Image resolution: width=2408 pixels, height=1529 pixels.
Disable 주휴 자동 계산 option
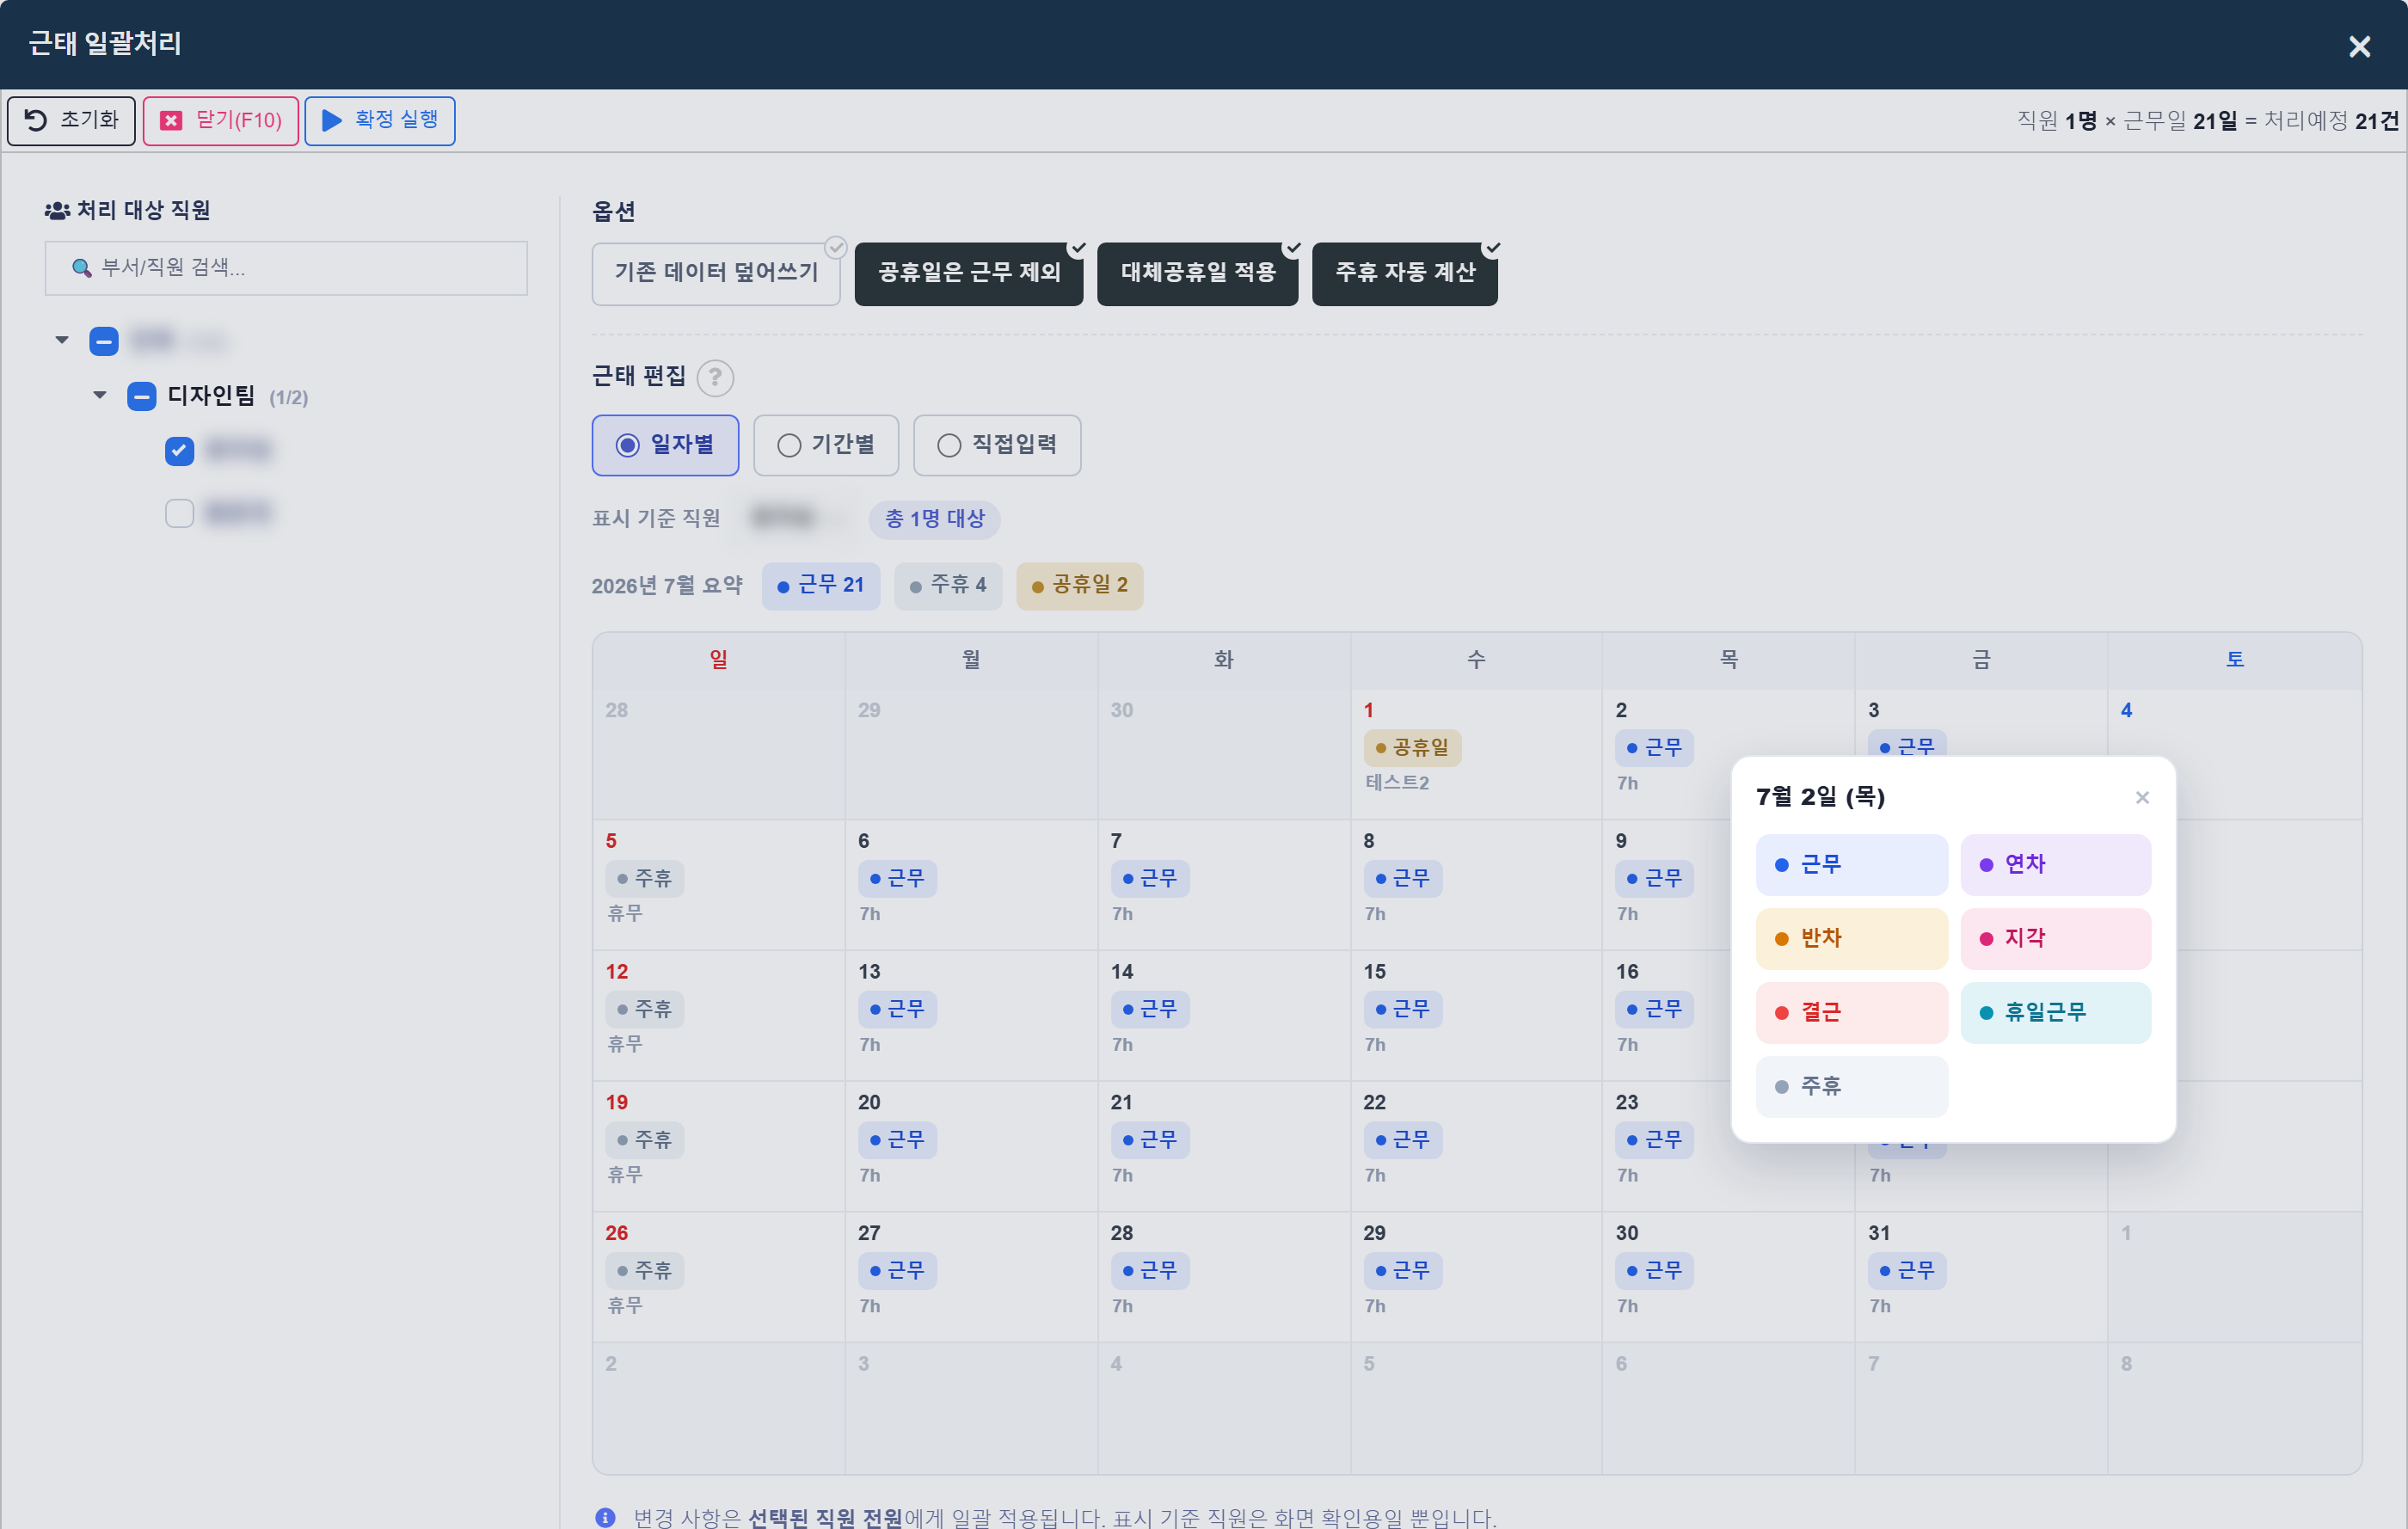point(1404,273)
